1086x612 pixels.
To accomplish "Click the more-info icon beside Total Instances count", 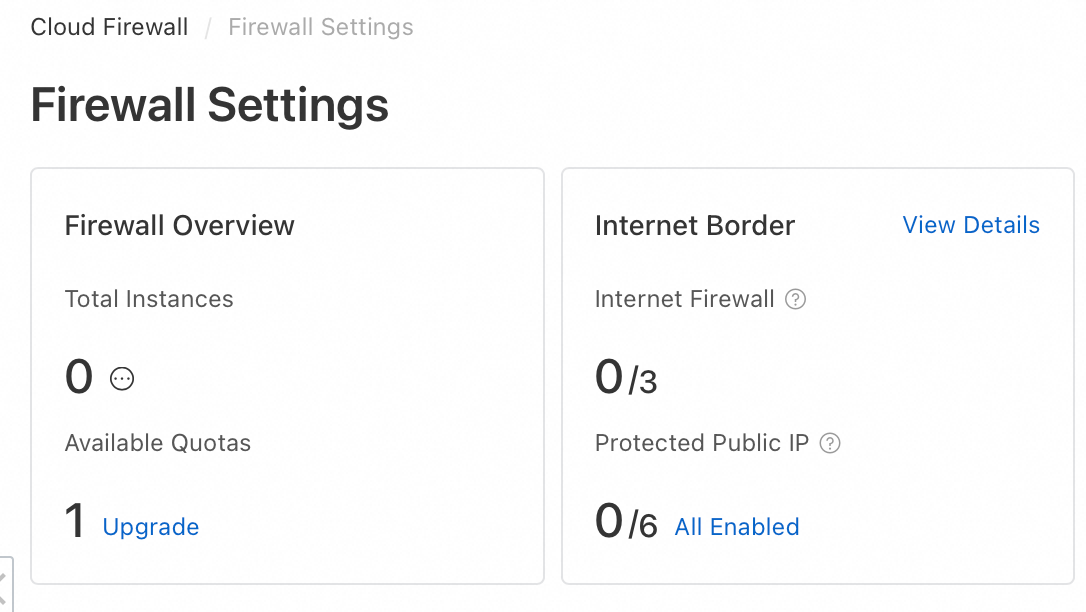I will click(x=122, y=379).
